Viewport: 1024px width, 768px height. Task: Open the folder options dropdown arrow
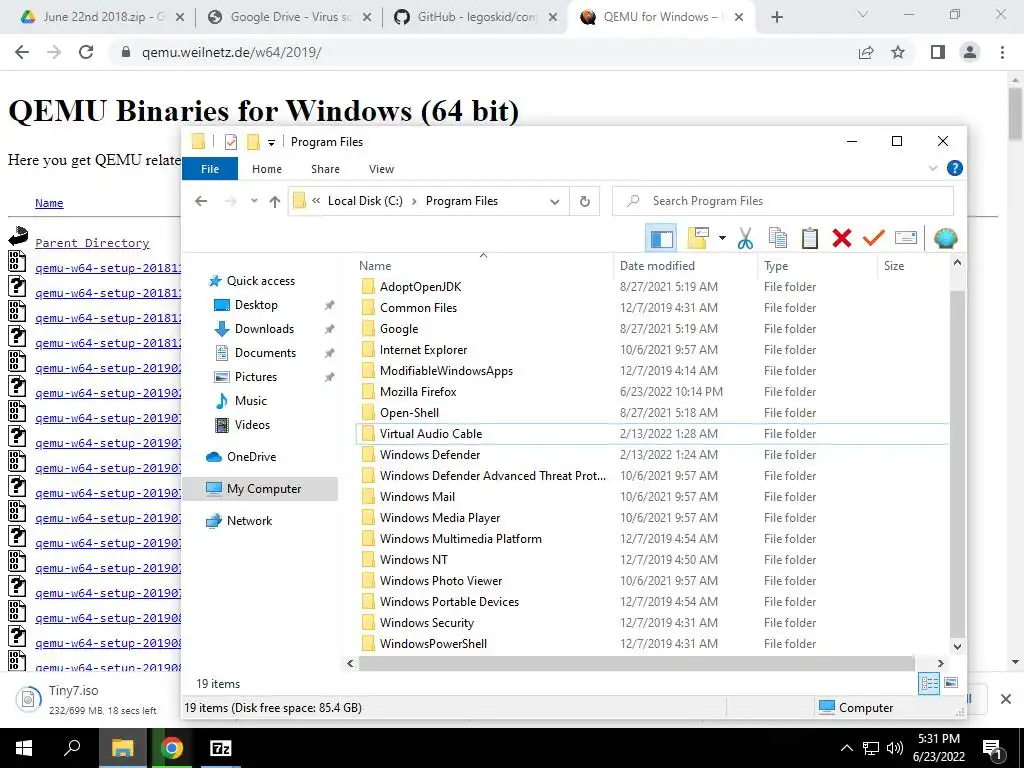pos(722,238)
